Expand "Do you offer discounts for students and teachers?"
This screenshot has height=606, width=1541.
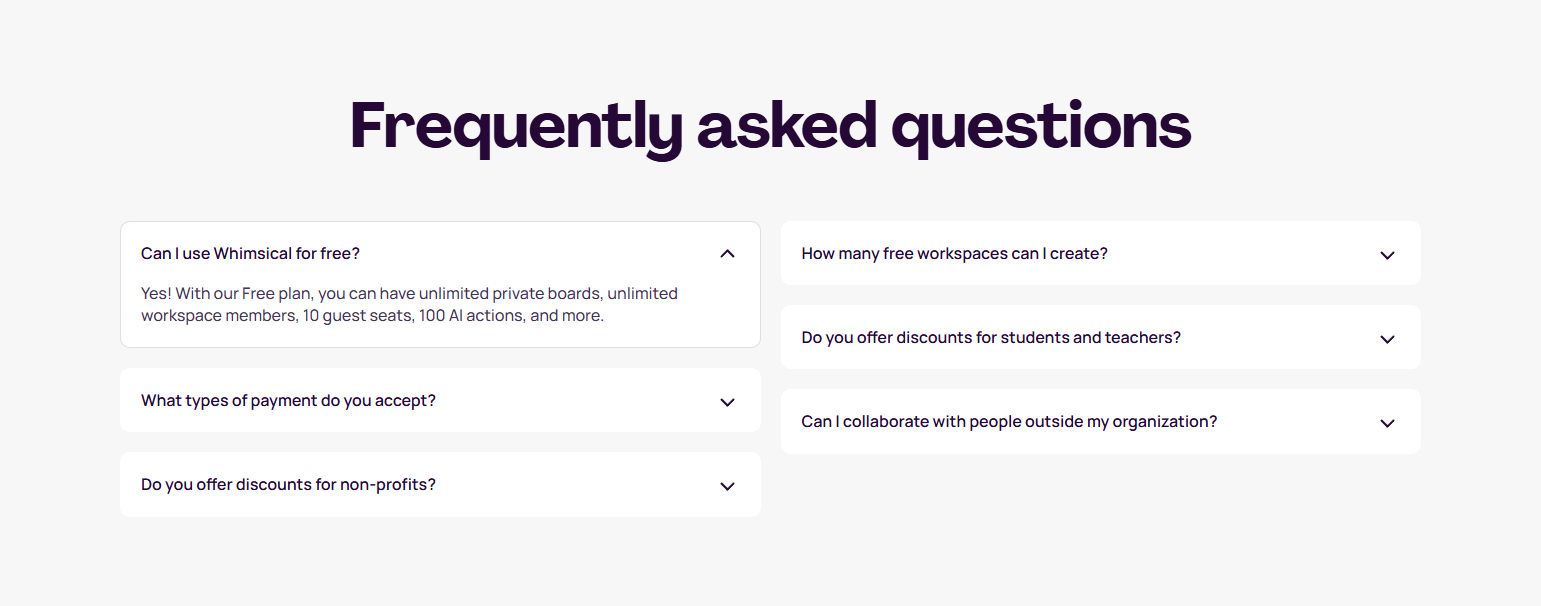click(x=1100, y=337)
